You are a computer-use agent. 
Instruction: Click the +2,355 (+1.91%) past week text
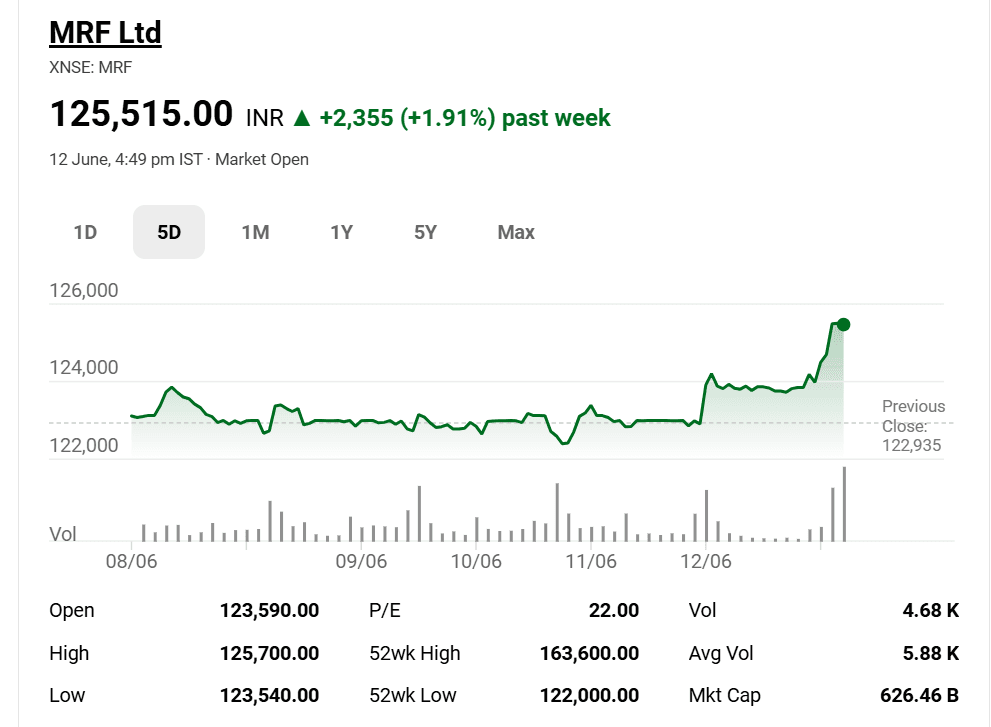pos(465,118)
